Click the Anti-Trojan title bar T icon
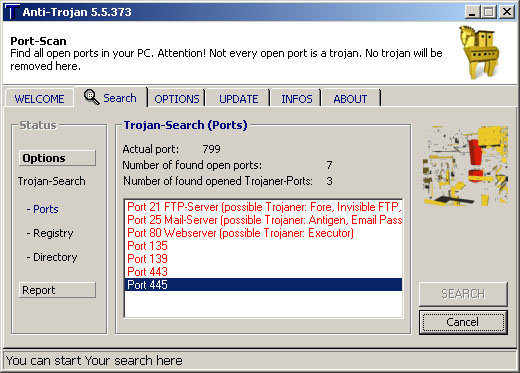The image size is (520, 373). coord(12,12)
